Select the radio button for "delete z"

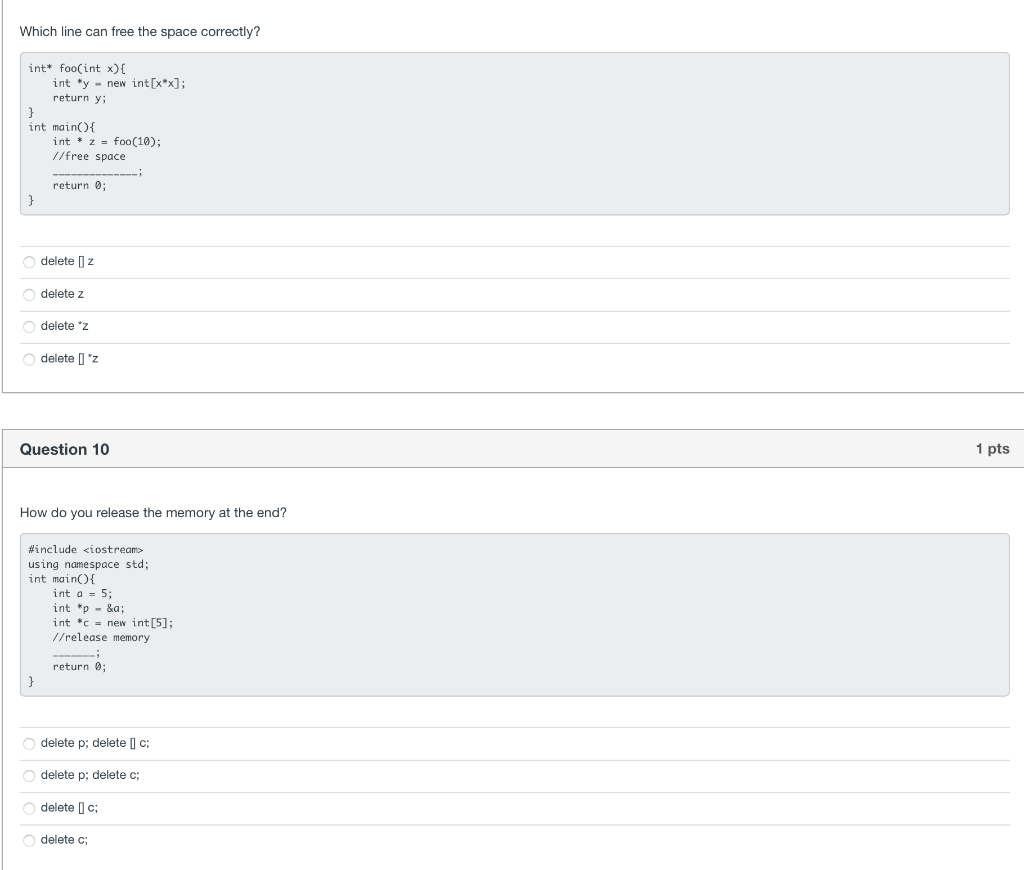click(x=29, y=293)
